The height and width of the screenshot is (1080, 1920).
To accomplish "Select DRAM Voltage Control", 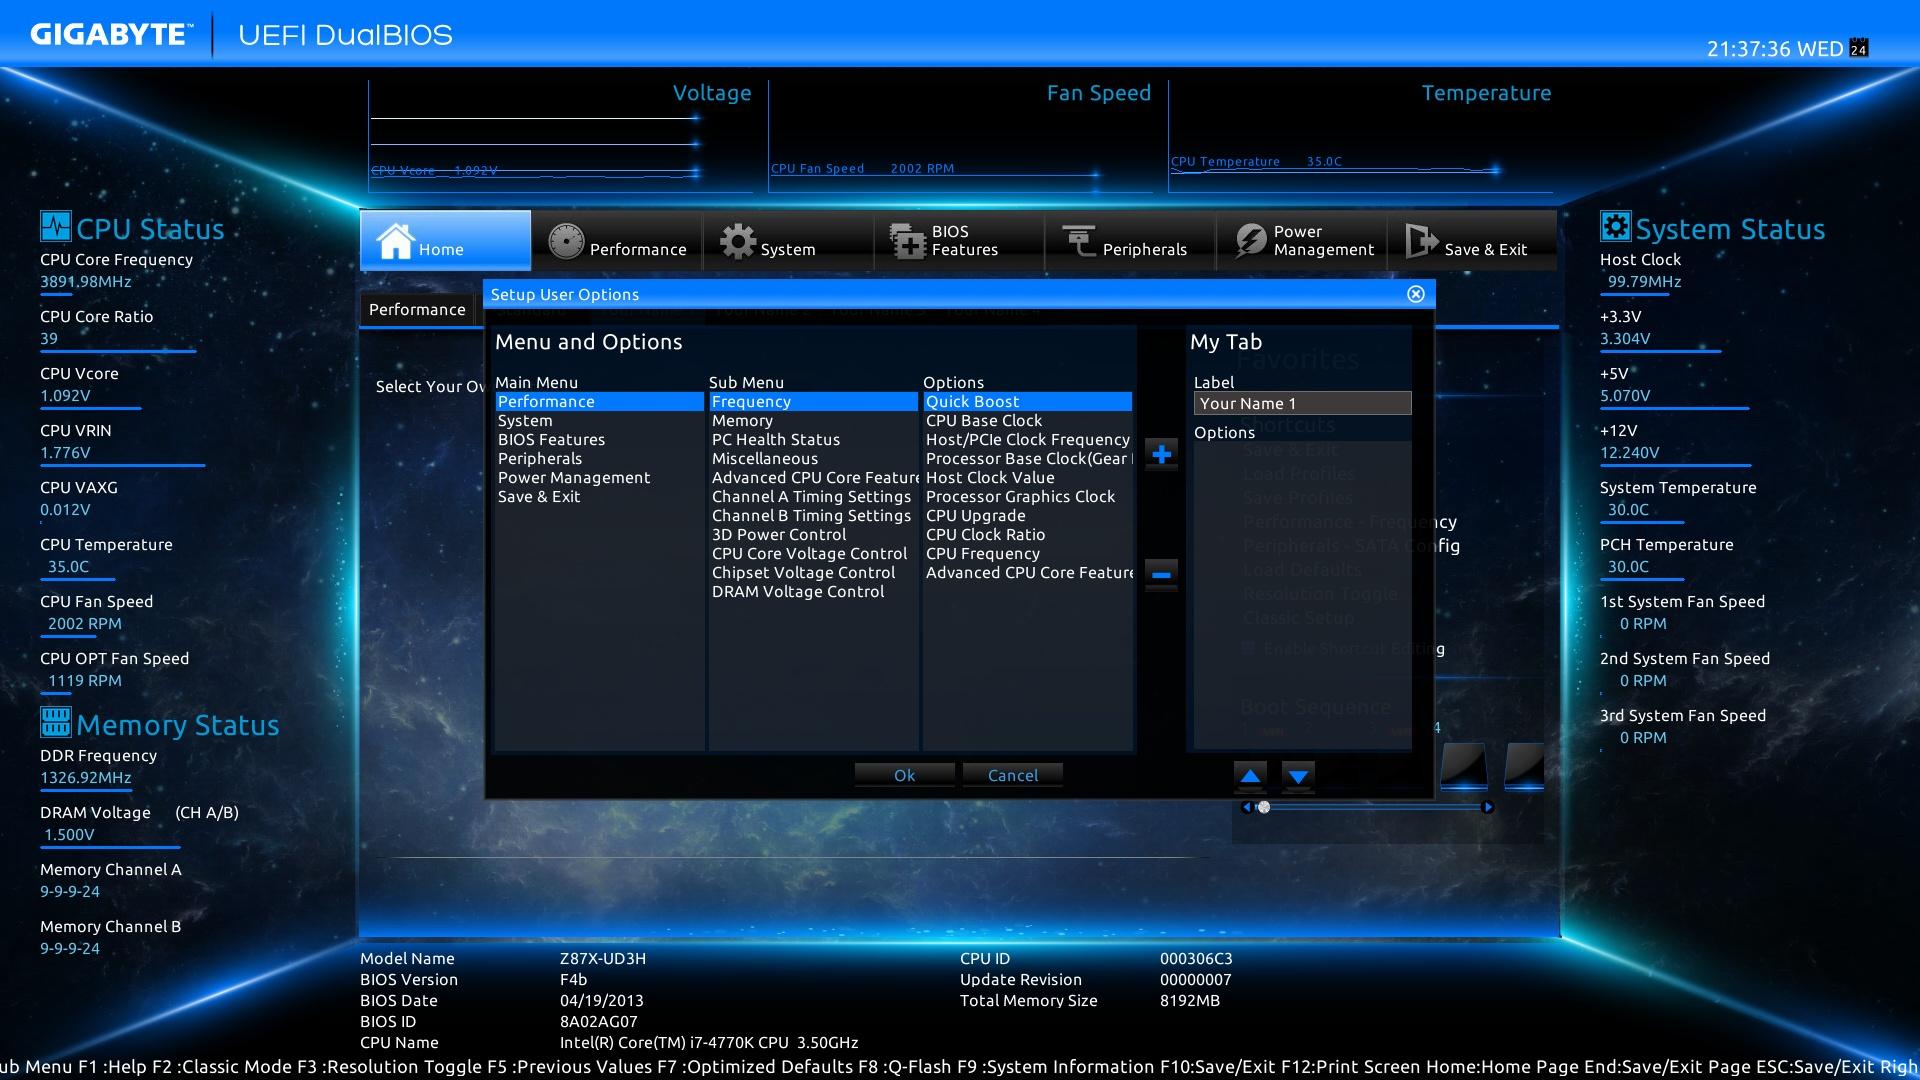I will click(813, 592).
